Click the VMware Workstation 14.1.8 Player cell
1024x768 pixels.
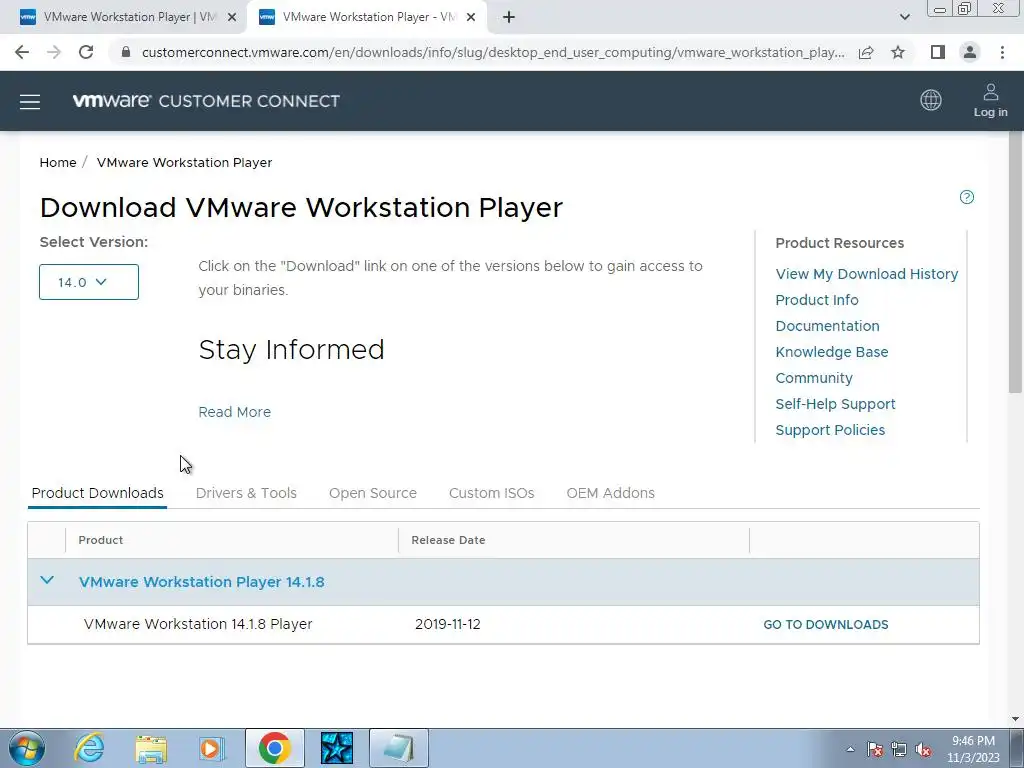tap(198, 624)
